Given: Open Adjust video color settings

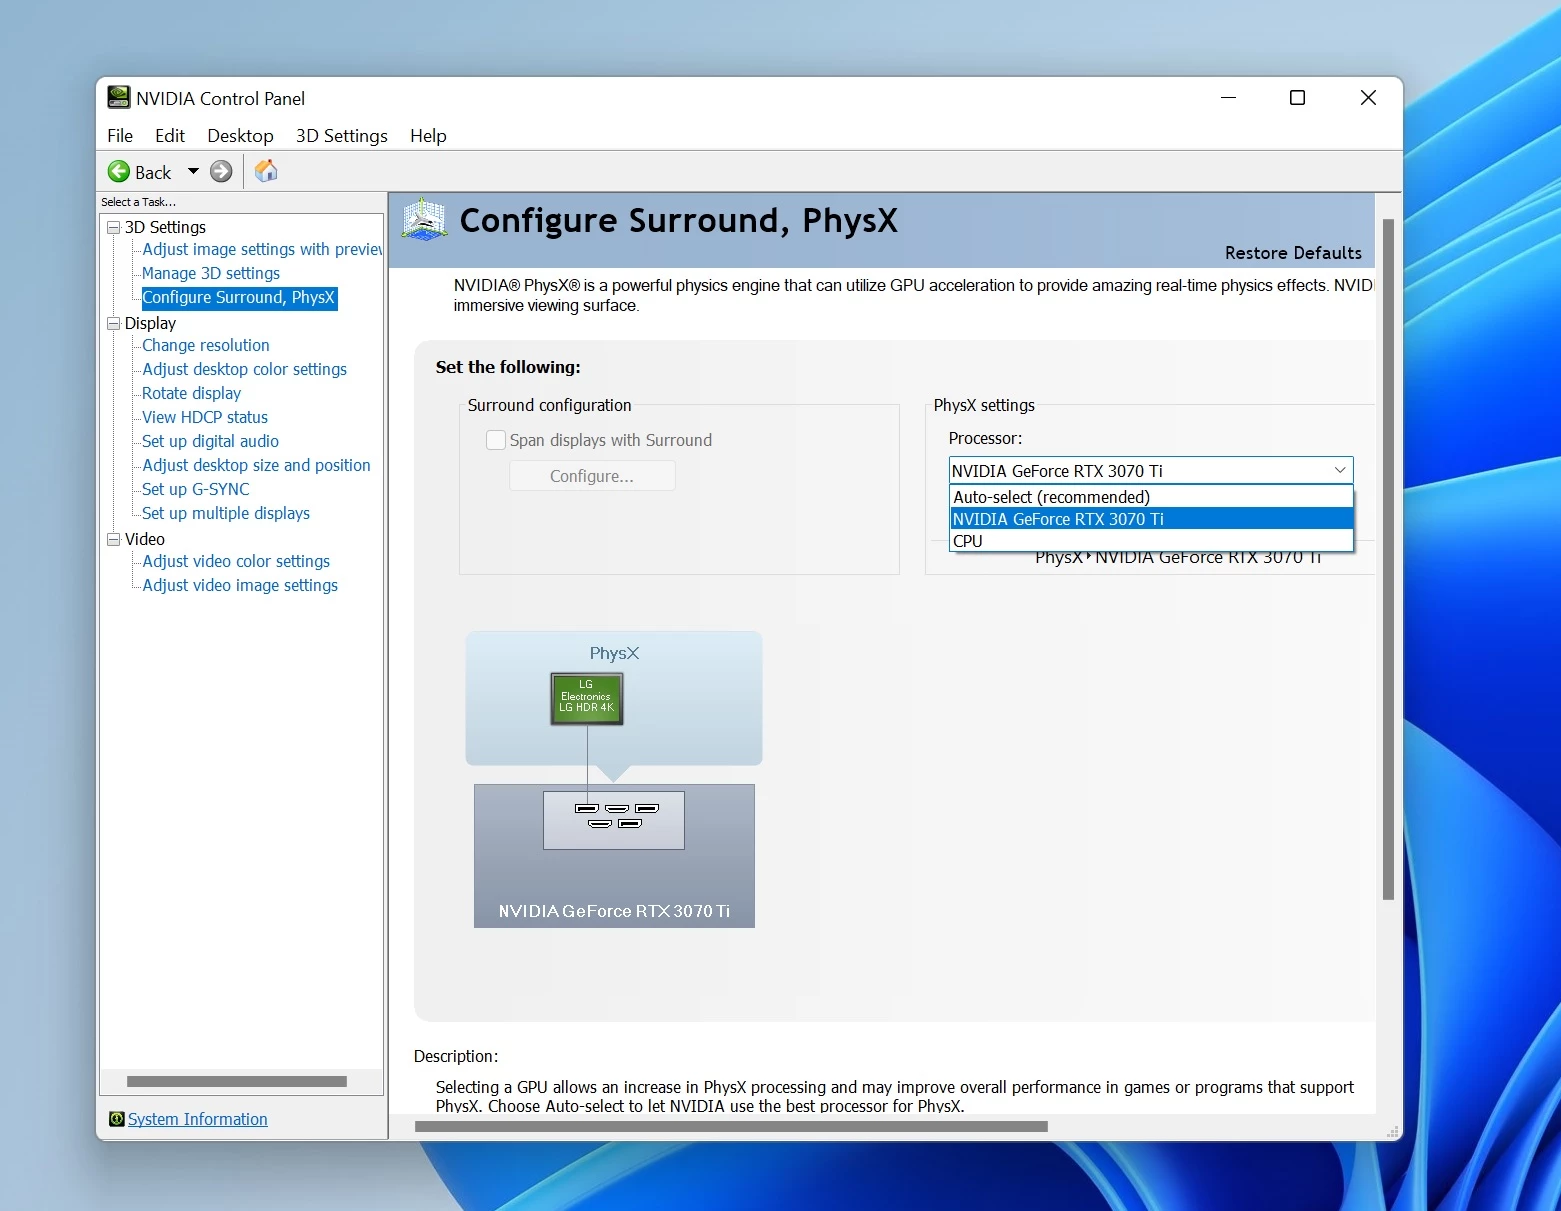Looking at the screenshot, I should pyautogui.click(x=236, y=561).
